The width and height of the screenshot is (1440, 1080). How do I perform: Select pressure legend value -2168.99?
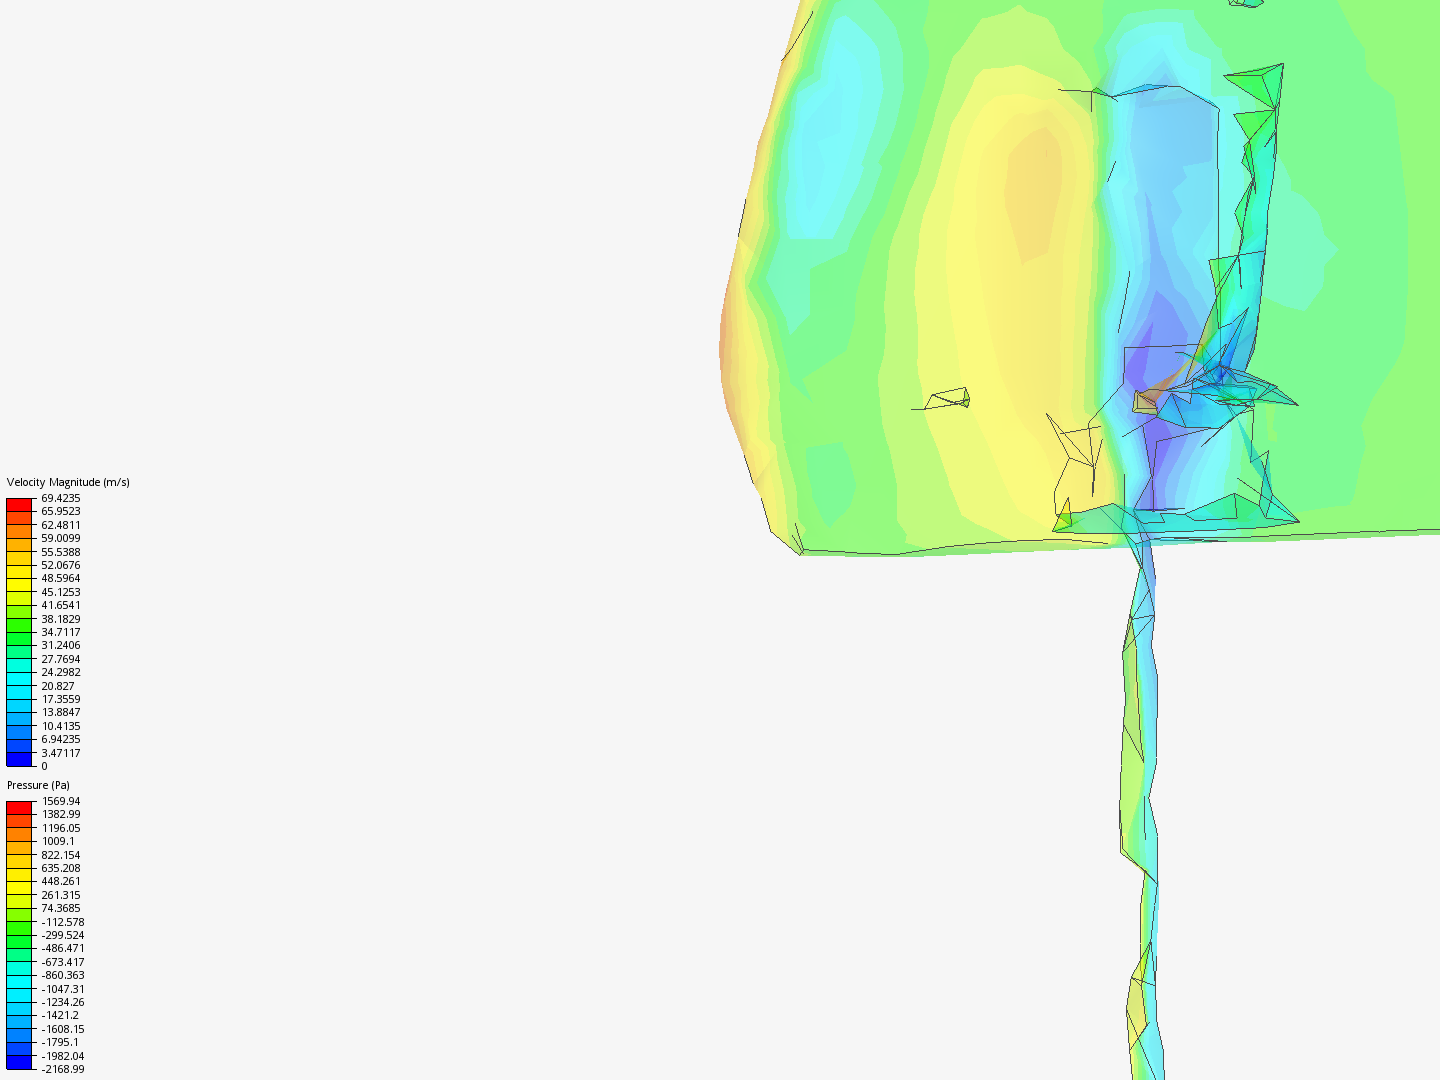(63, 1069)
